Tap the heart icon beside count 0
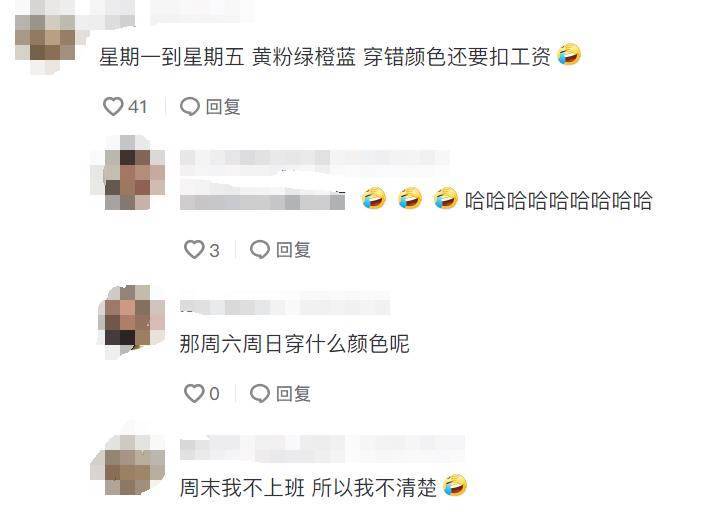The image size is (702, 521). [194, 393]
